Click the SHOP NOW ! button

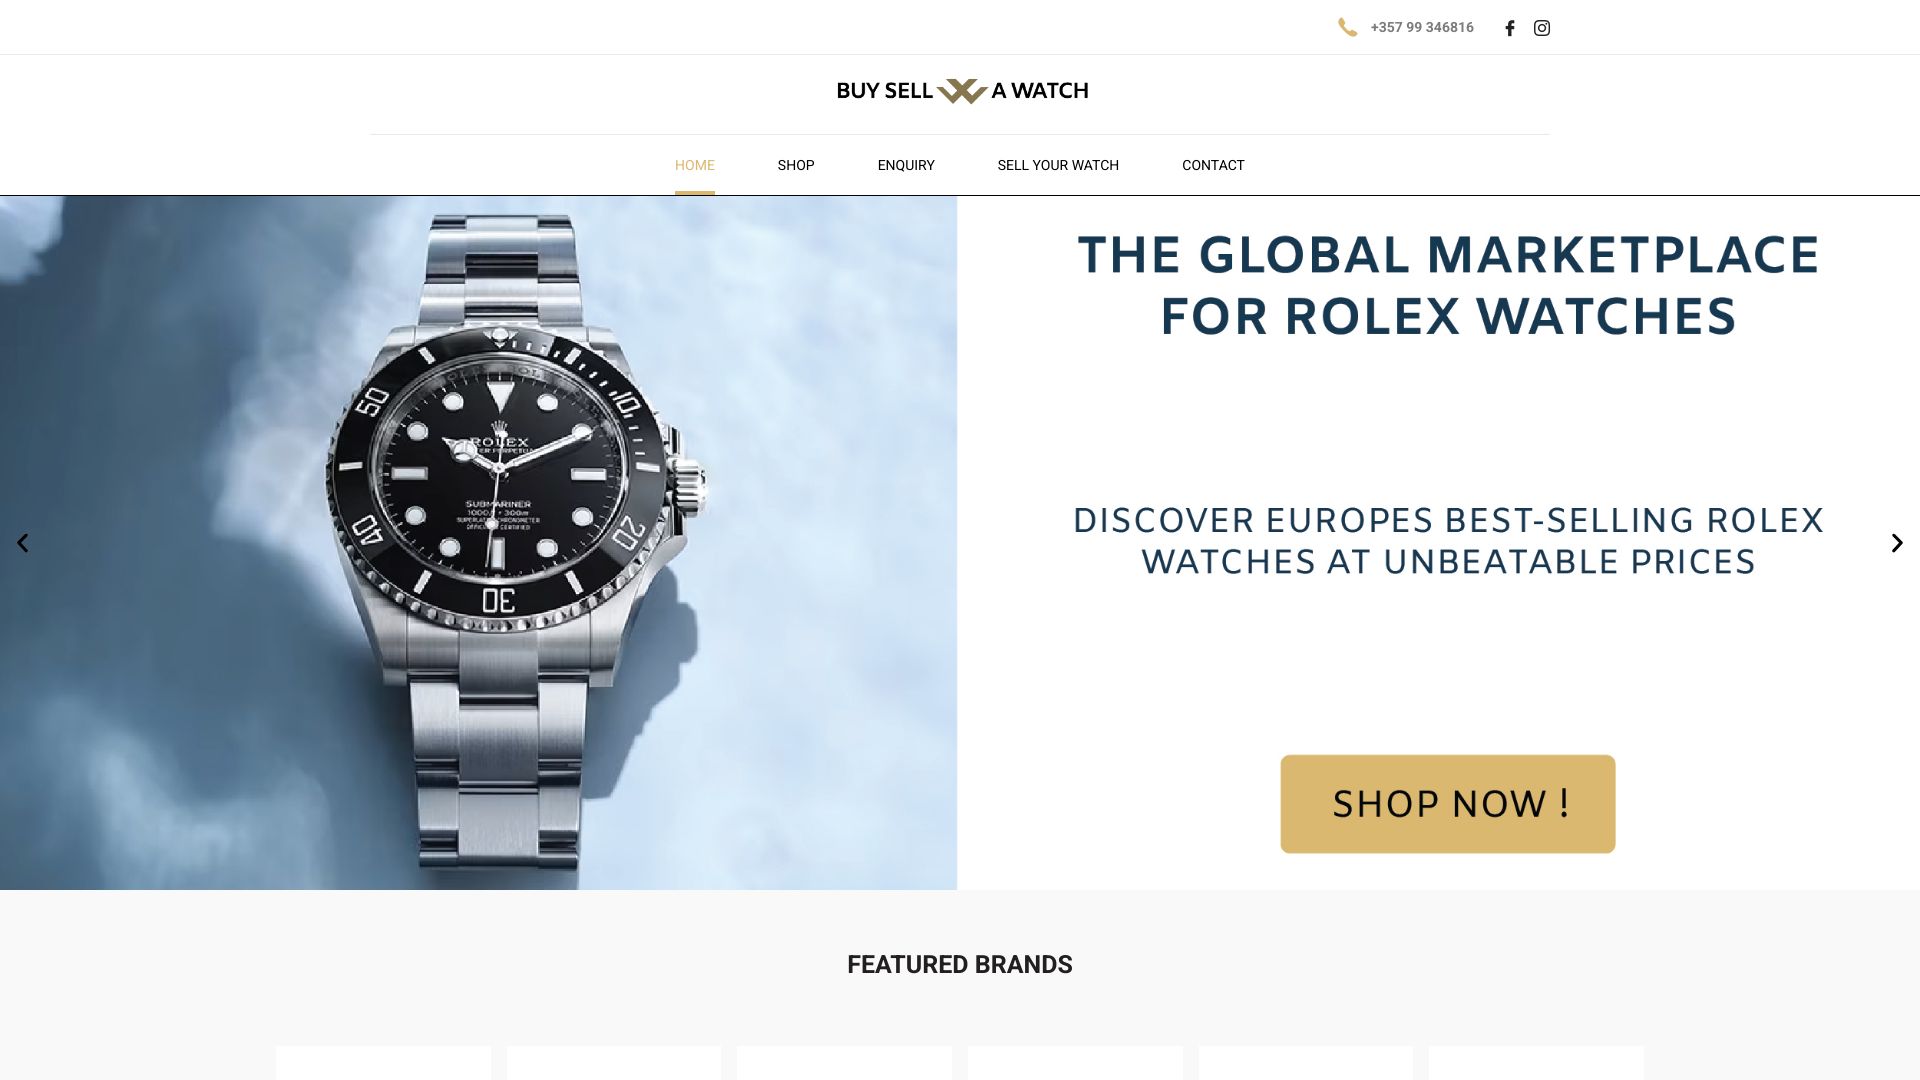point(1447,804)
